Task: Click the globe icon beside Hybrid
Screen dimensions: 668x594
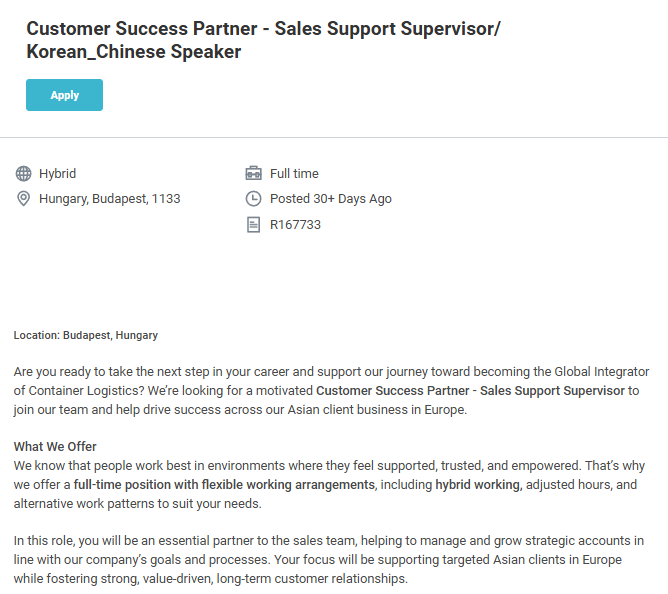Action: point(24,174)
